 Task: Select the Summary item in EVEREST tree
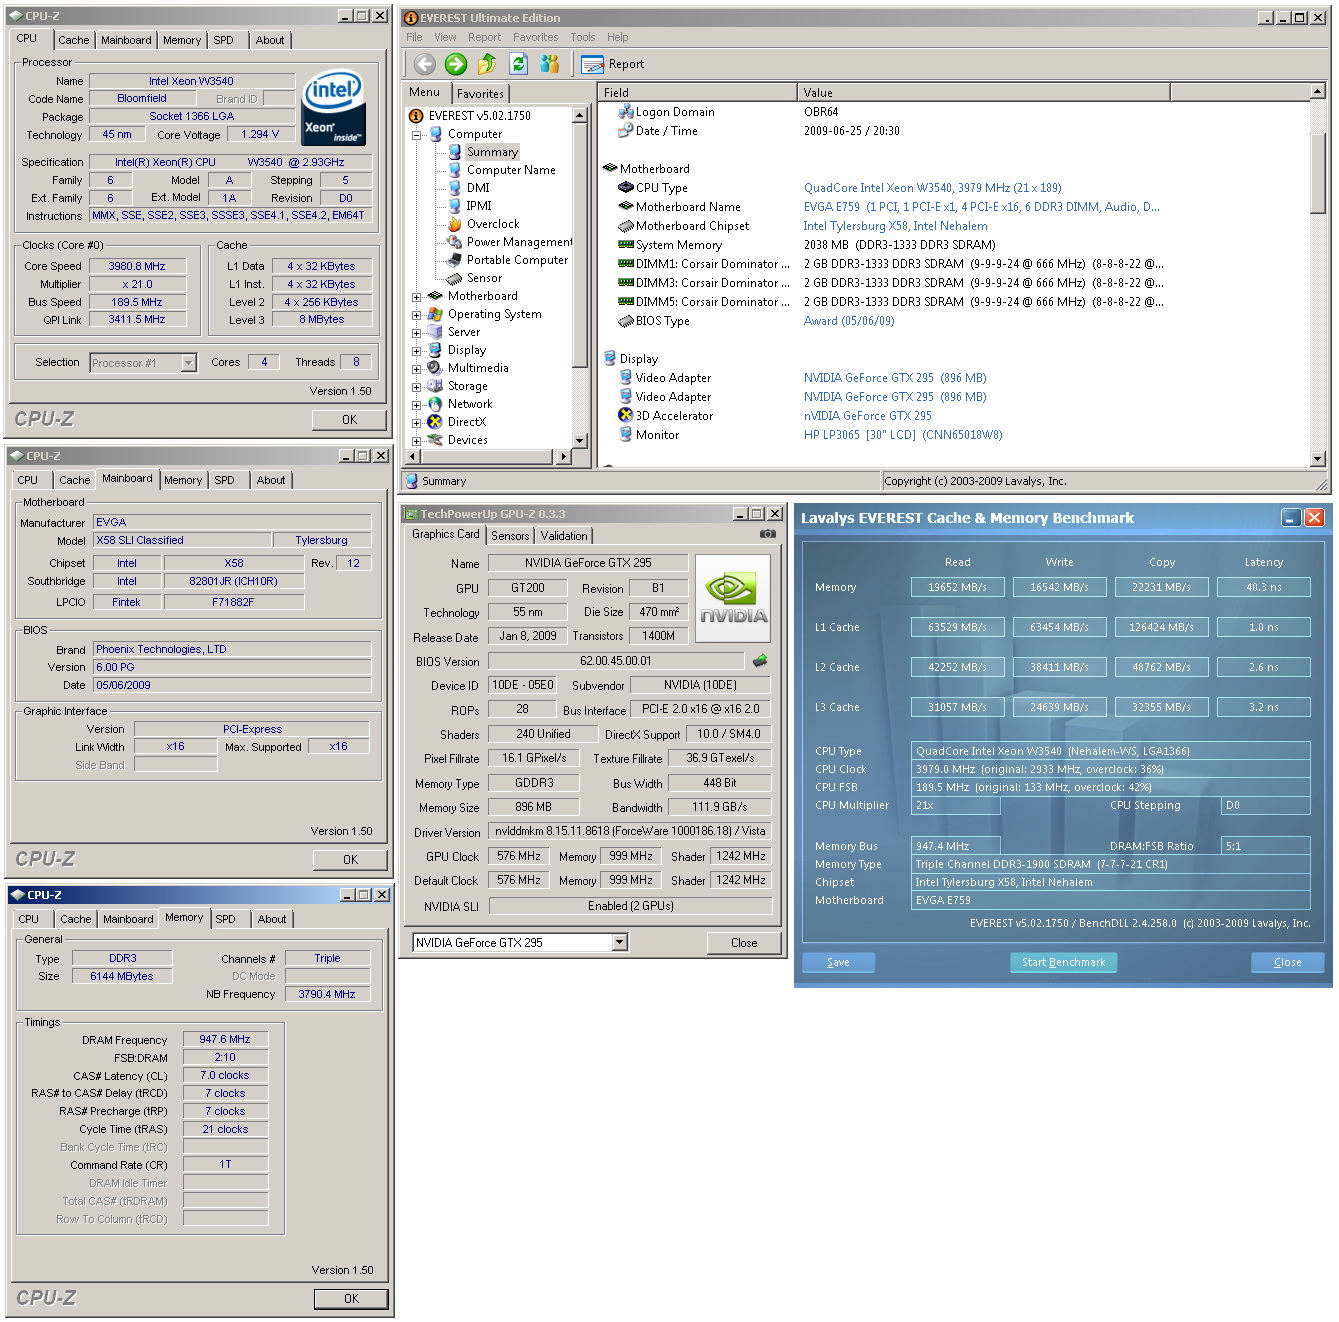pos(492,152)
